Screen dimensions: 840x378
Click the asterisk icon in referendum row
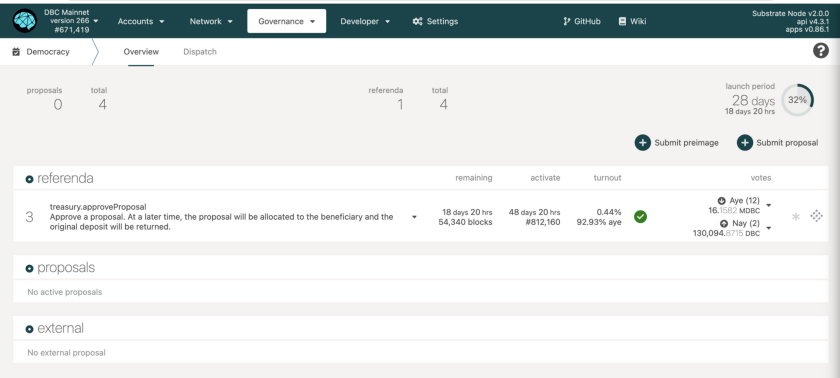(796, 216)
